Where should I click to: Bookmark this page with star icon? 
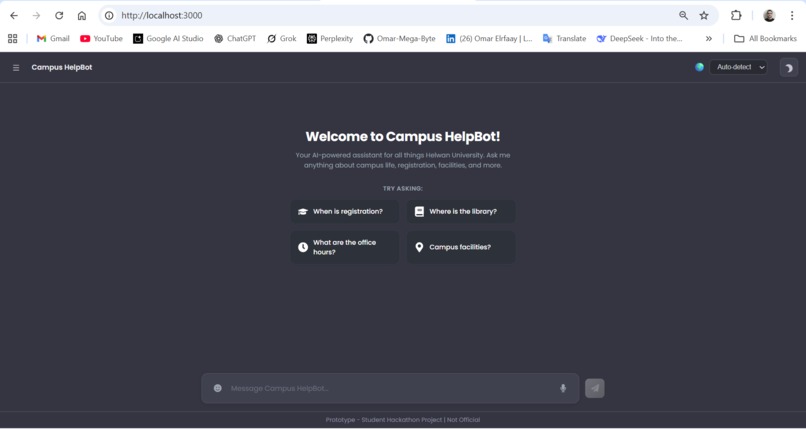[704, 15]
